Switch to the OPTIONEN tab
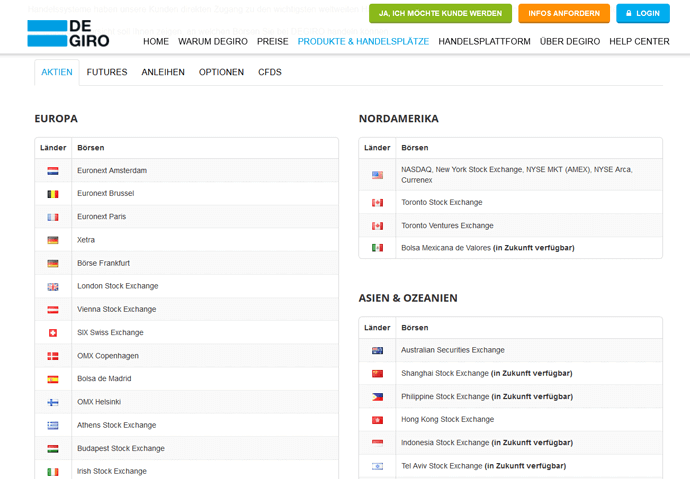690x479 pixels. pos(221,72)
